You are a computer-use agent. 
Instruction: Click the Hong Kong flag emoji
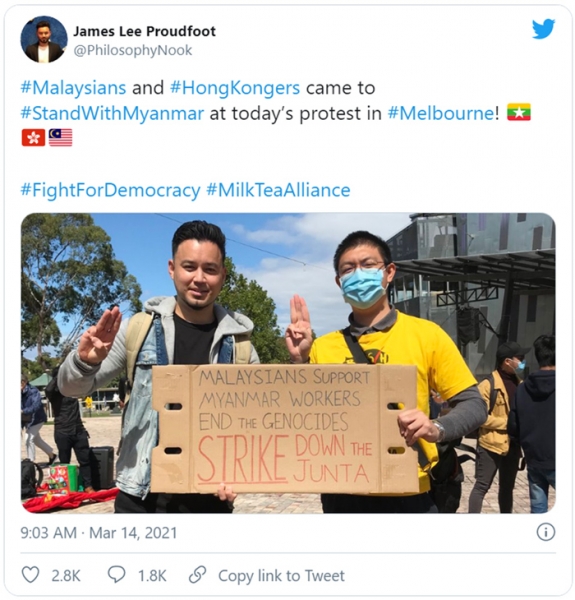point(33,138)
